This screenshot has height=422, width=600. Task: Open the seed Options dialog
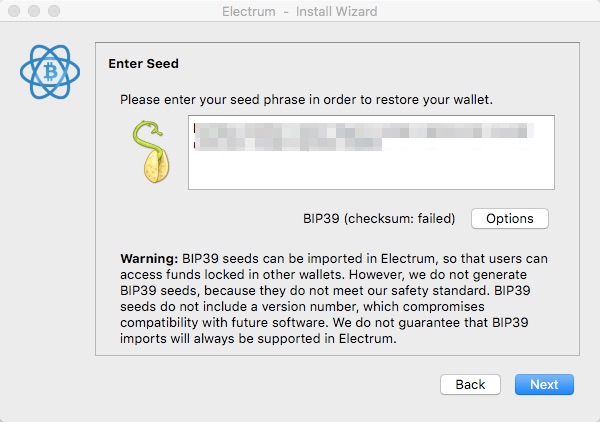point(510,218)
